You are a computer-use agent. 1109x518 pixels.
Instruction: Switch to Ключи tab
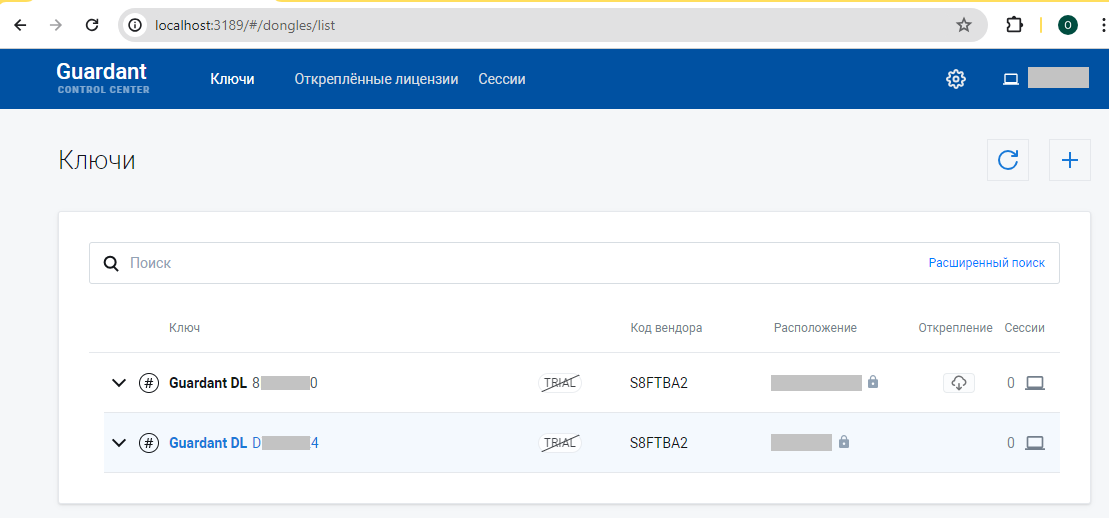click(x=233, y=79)
